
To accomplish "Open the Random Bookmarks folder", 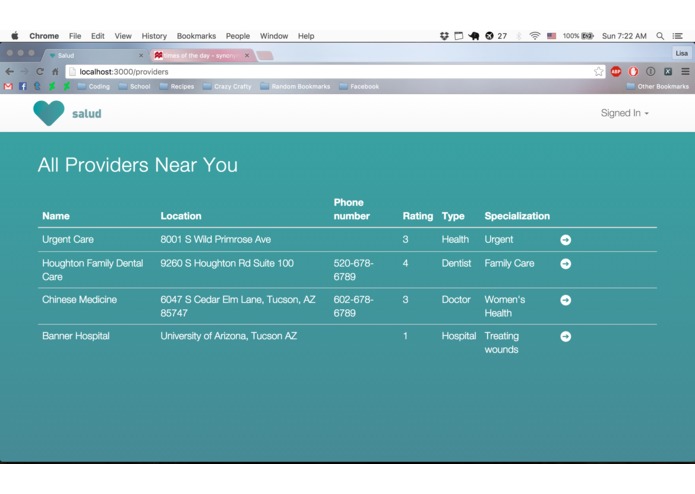I will (295, 86).
